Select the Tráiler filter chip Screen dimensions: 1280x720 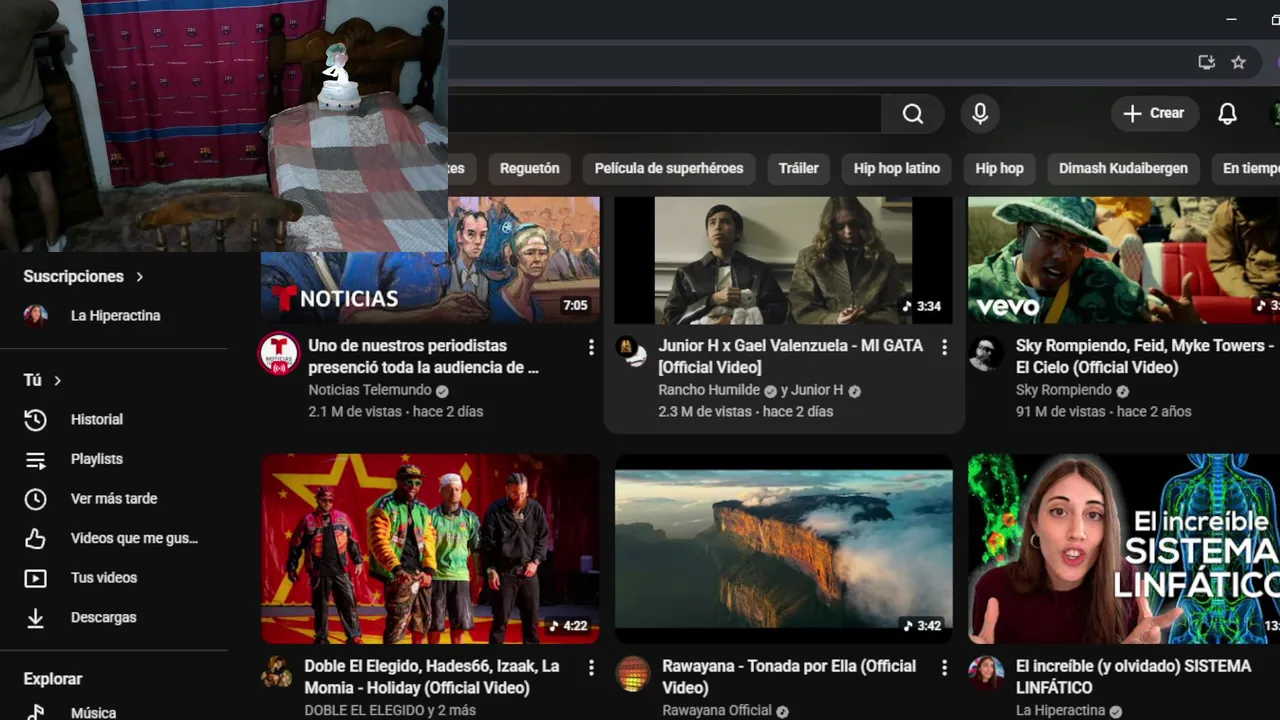point(798,168)
